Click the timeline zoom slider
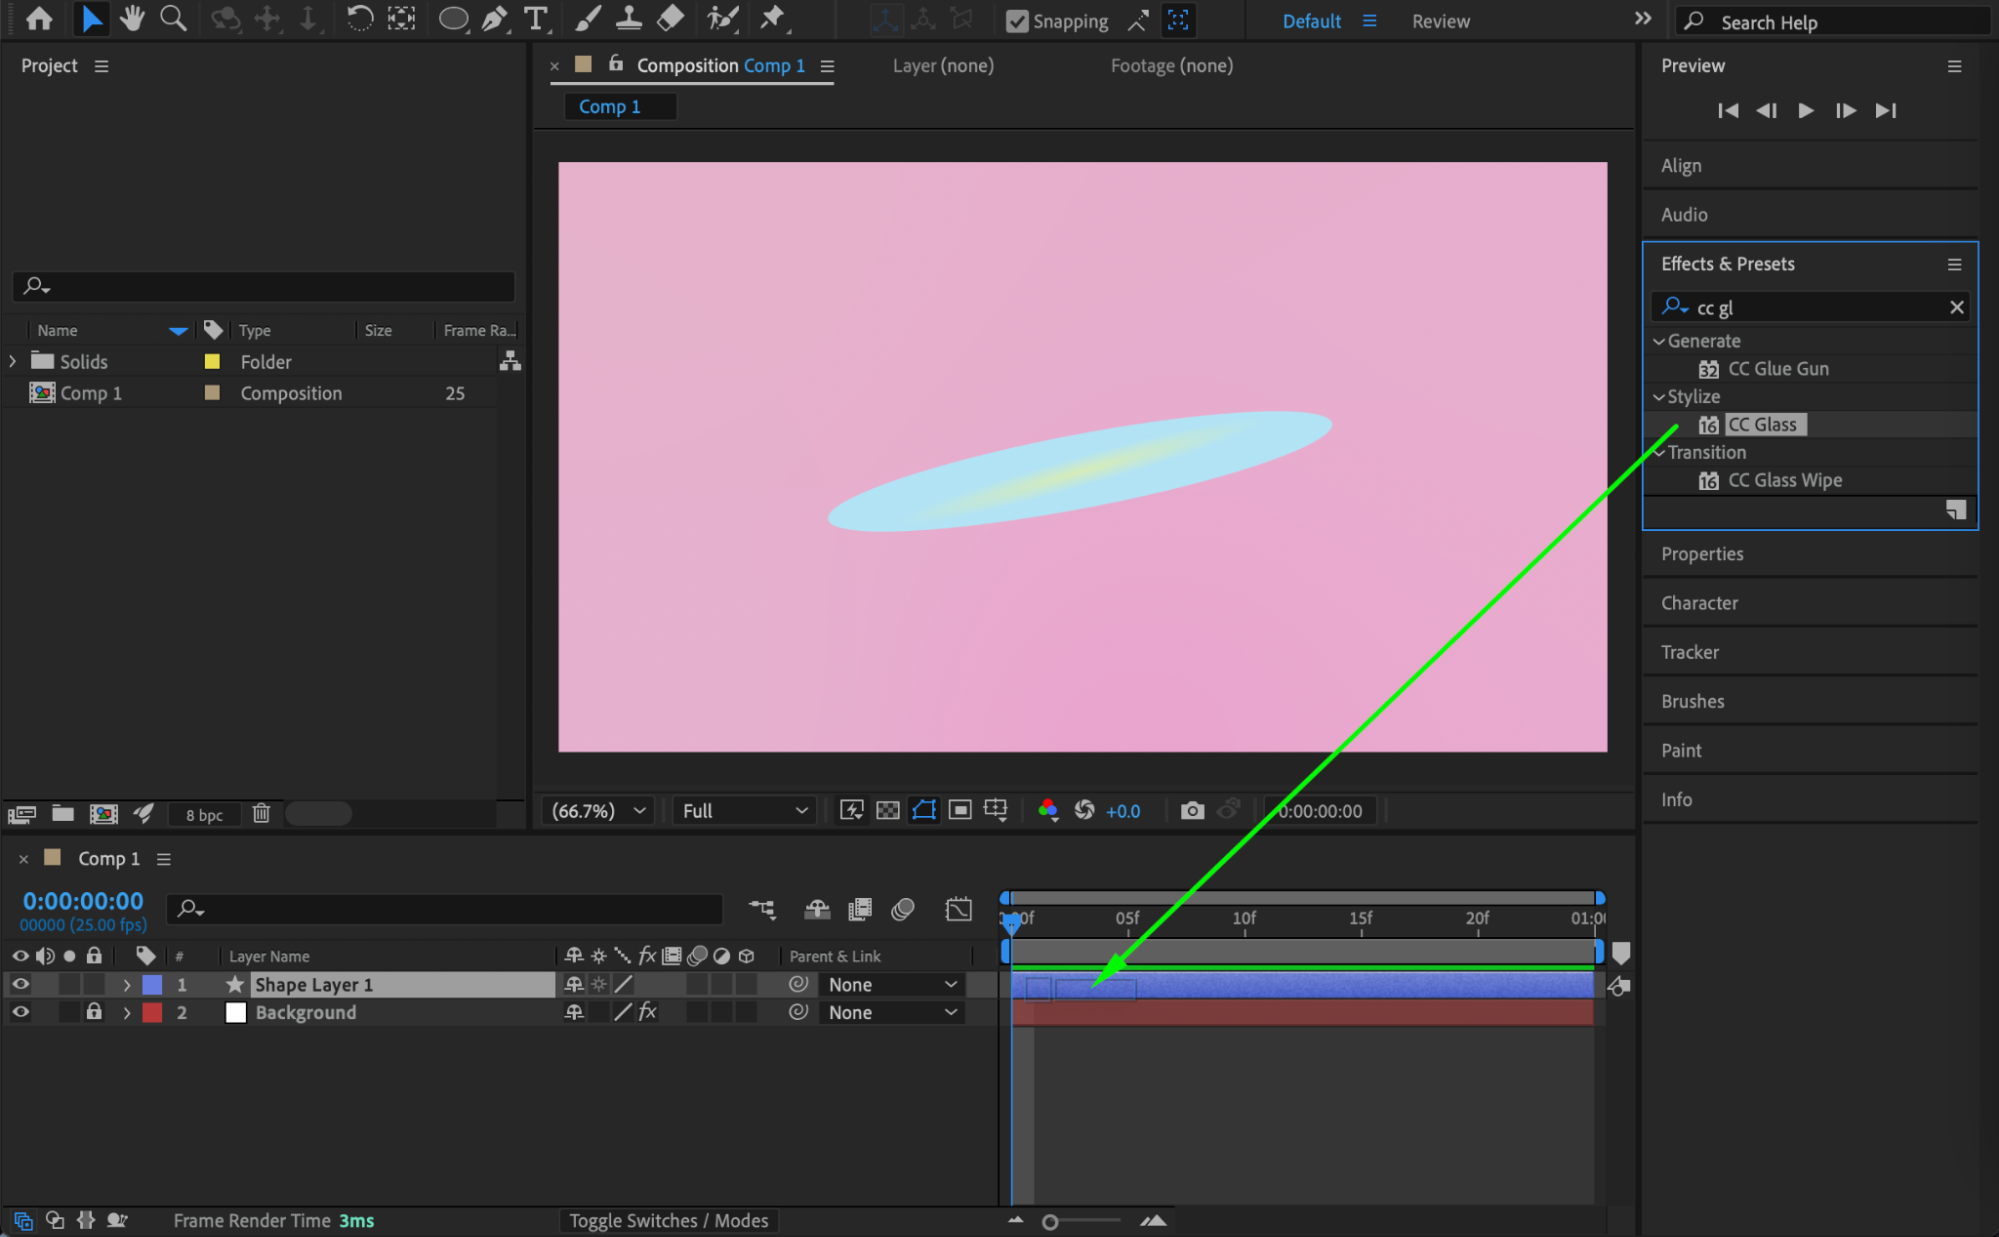This screenshot has height=1237, width=1999. click(1051, 1222)
